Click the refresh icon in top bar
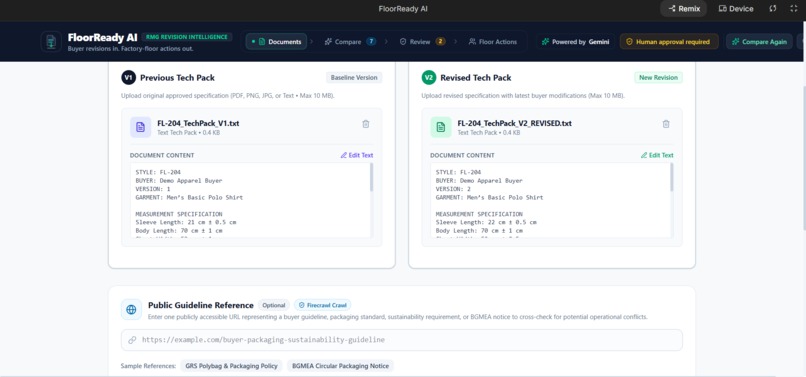 [x=773, y=9]
